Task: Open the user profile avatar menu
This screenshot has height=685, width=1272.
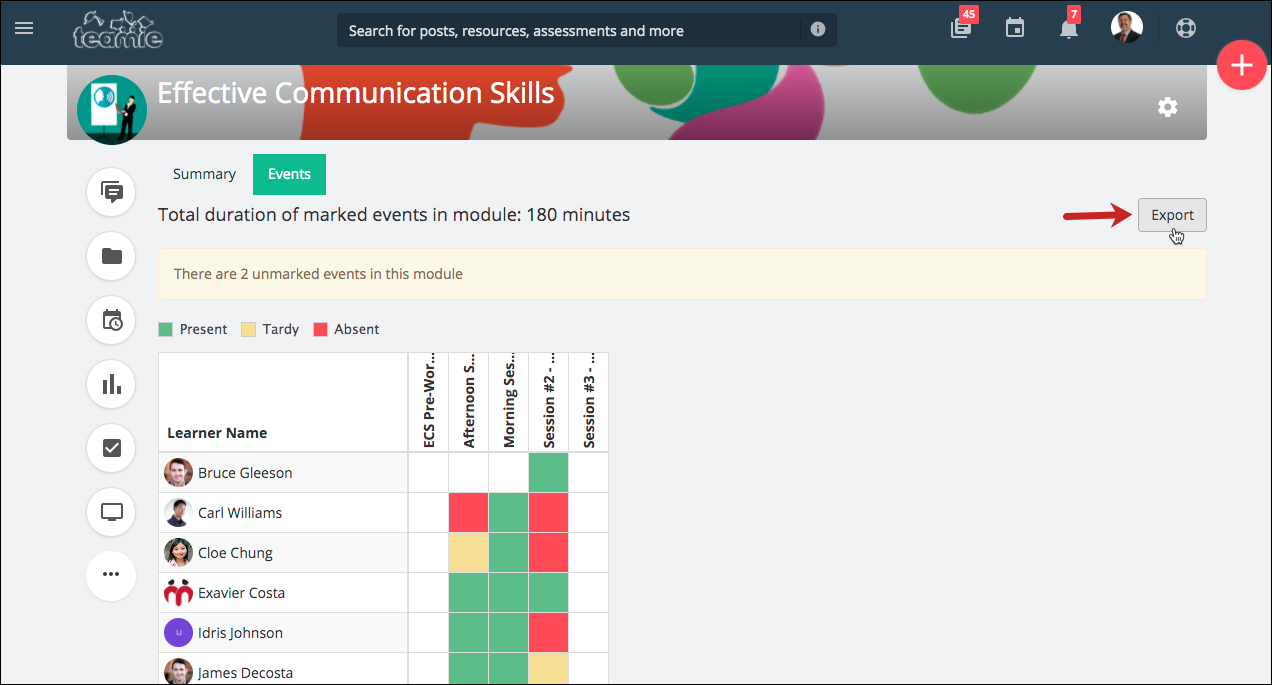Action: 1127,27
